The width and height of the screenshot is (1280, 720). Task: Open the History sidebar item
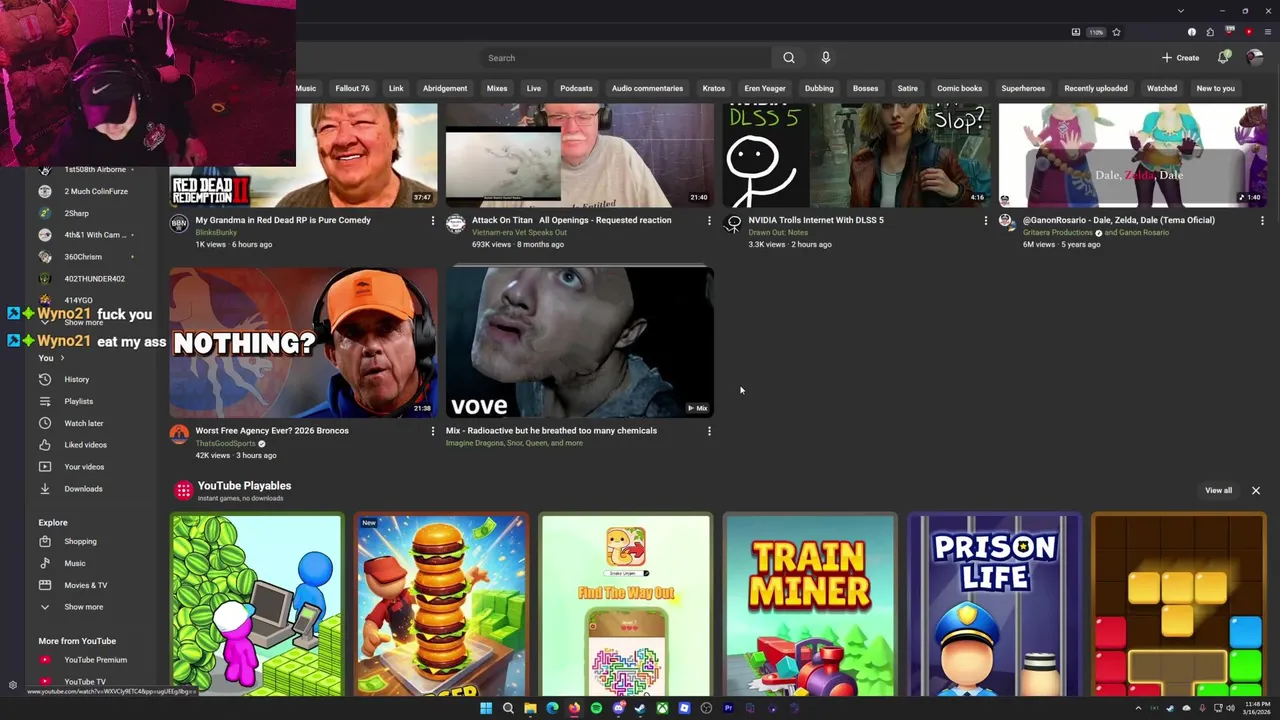coord(77,379)
